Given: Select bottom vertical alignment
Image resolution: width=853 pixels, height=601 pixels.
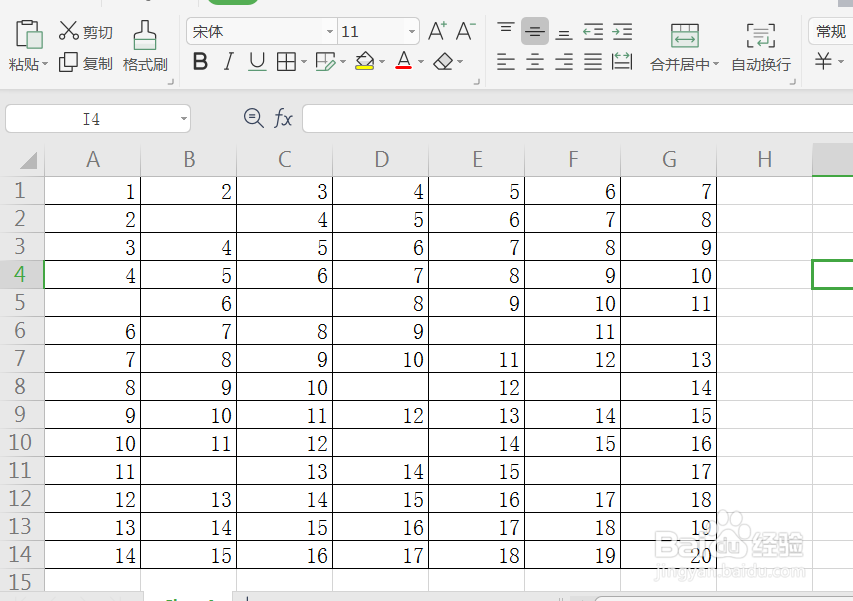Looking at the screenshot, I should click(x=564, y=32).
